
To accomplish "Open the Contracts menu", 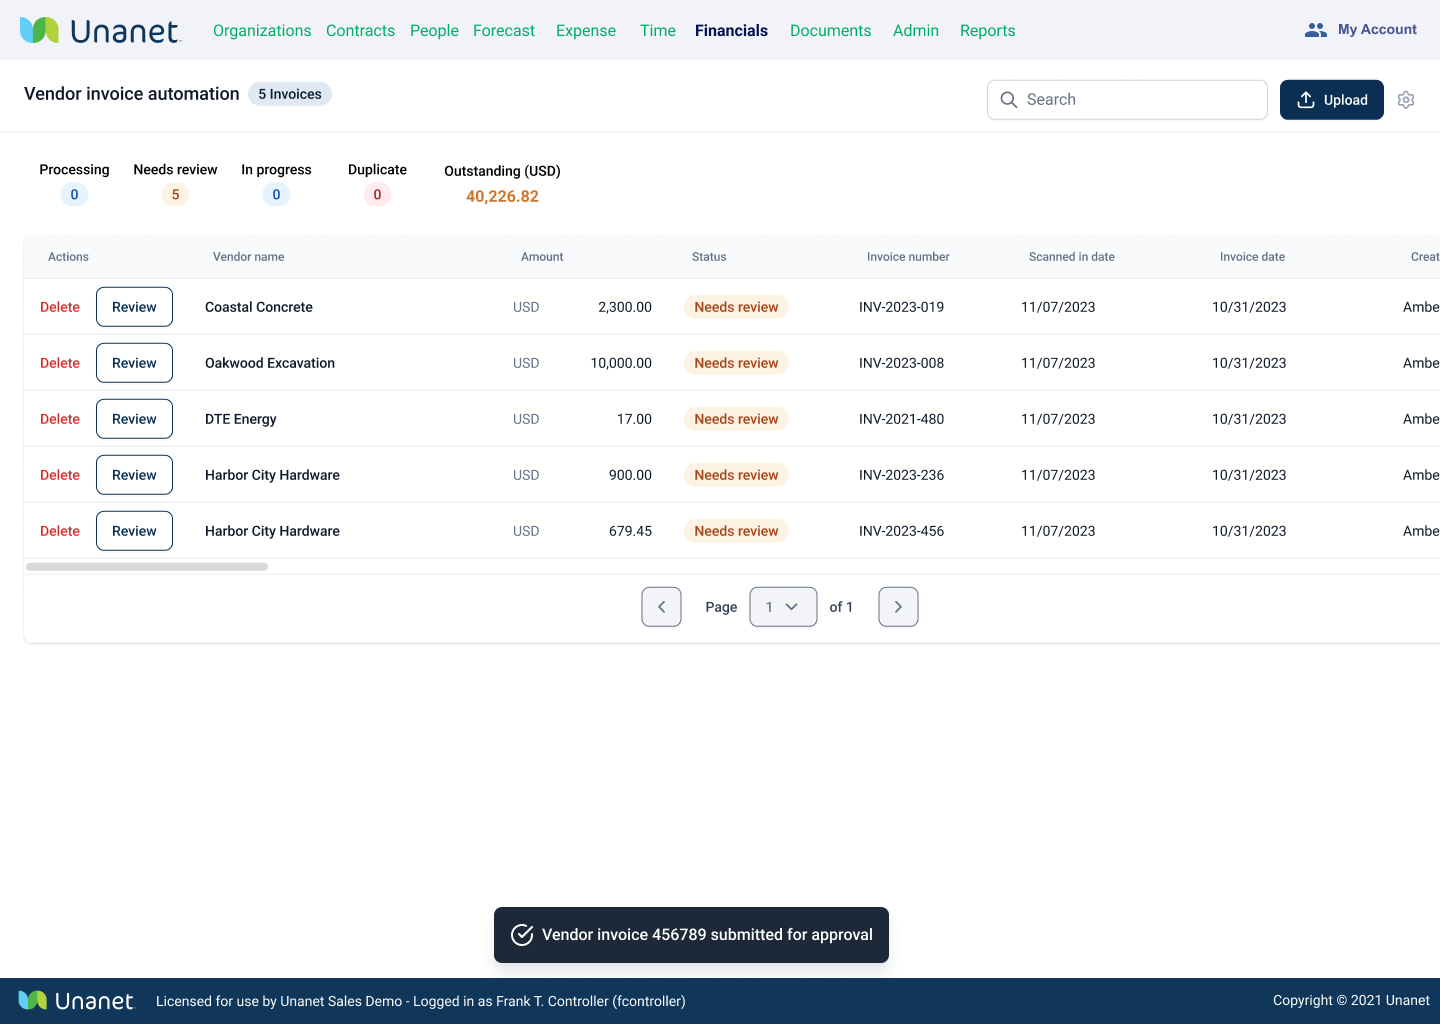I will [x=360, y=31].
